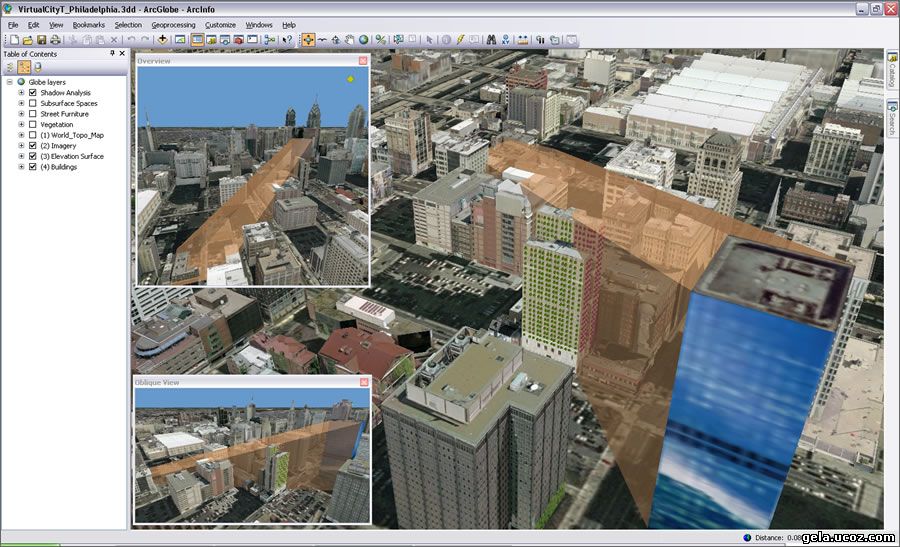Expand the Vegetation layer
The width and height of the screenshot is (900, 547).
click(21, 124)
